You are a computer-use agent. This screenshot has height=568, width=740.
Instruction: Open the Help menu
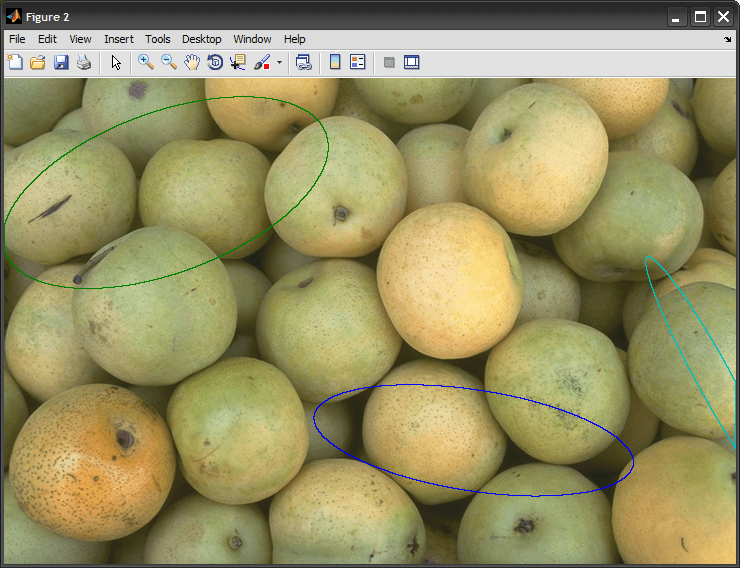tap(294, 39)
